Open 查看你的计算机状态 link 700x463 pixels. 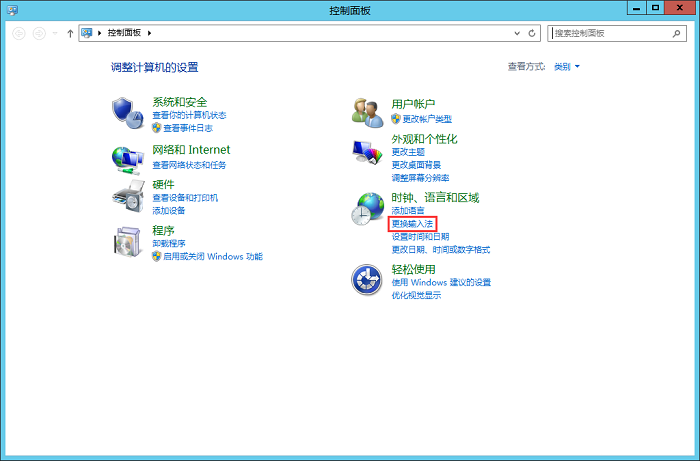click(189, 115)
